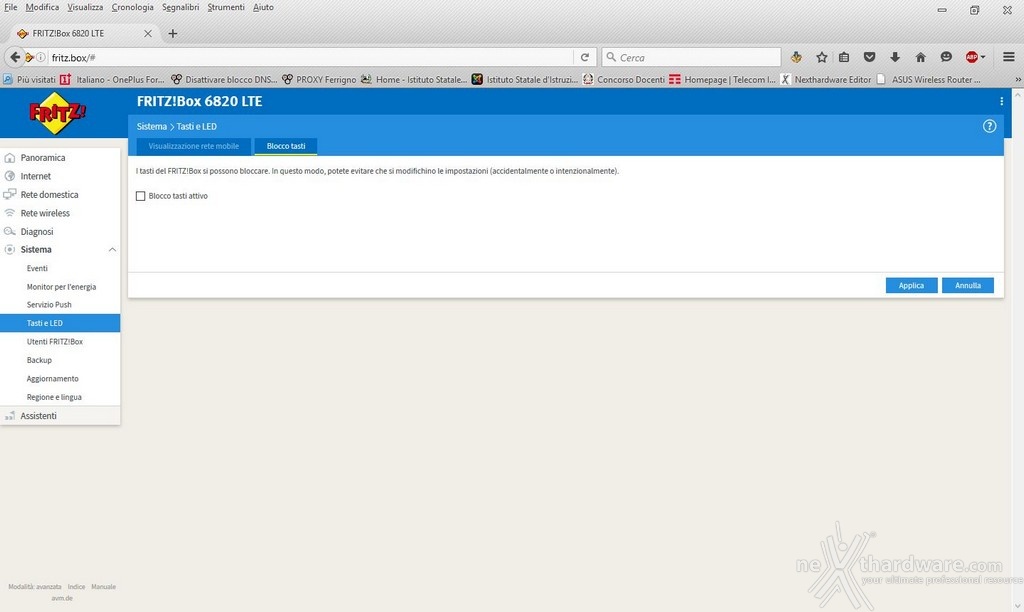The width and height of the screenshot is (1024, 612).
Task: Open Backup under Sistema
Action: click(x=39, y=360)
